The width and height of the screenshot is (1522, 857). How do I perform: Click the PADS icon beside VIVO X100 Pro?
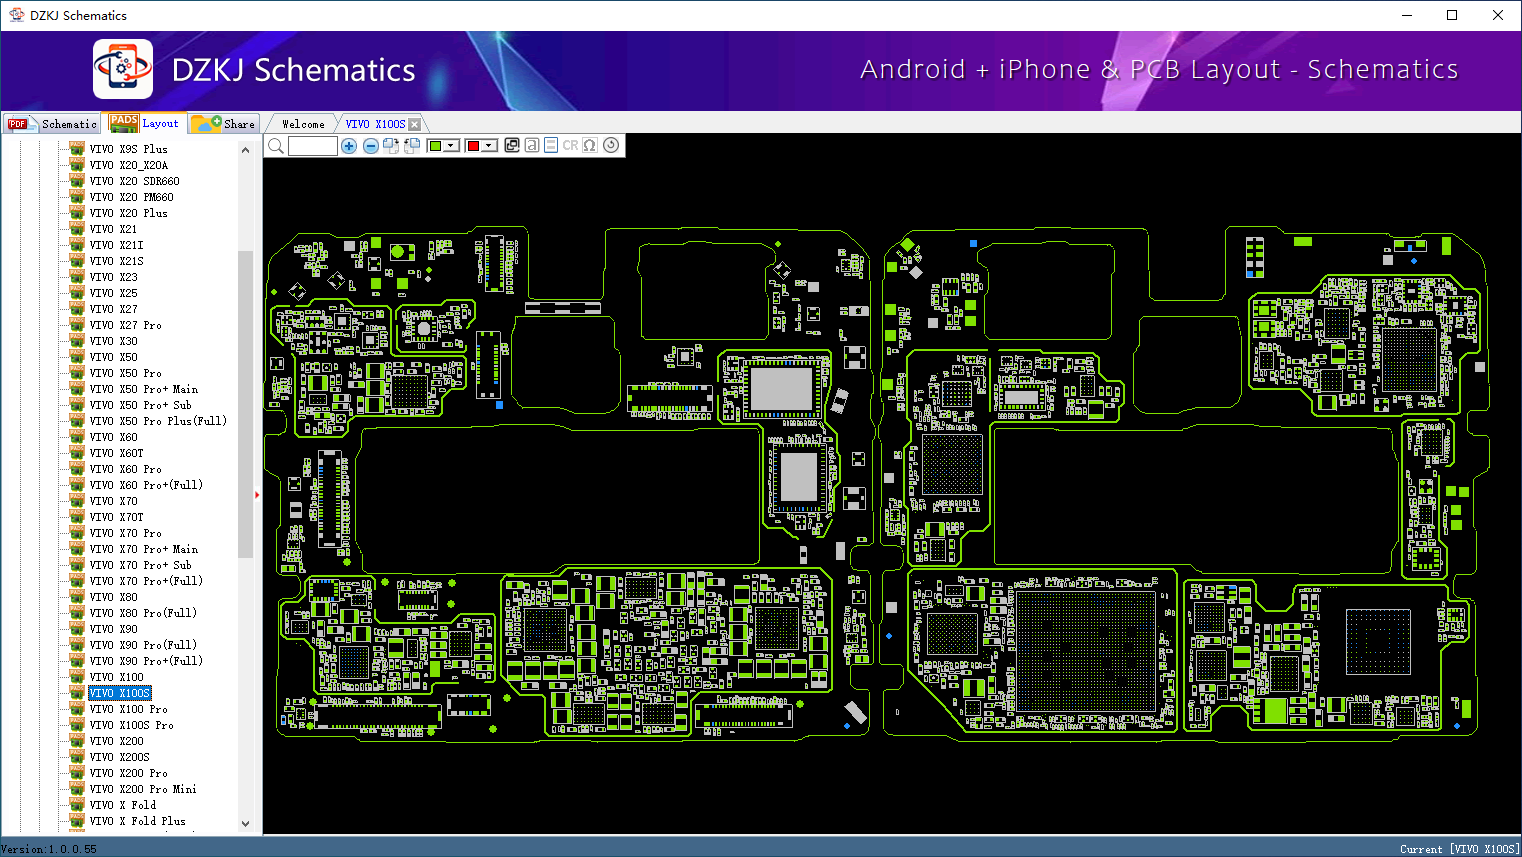click(77, 709)
